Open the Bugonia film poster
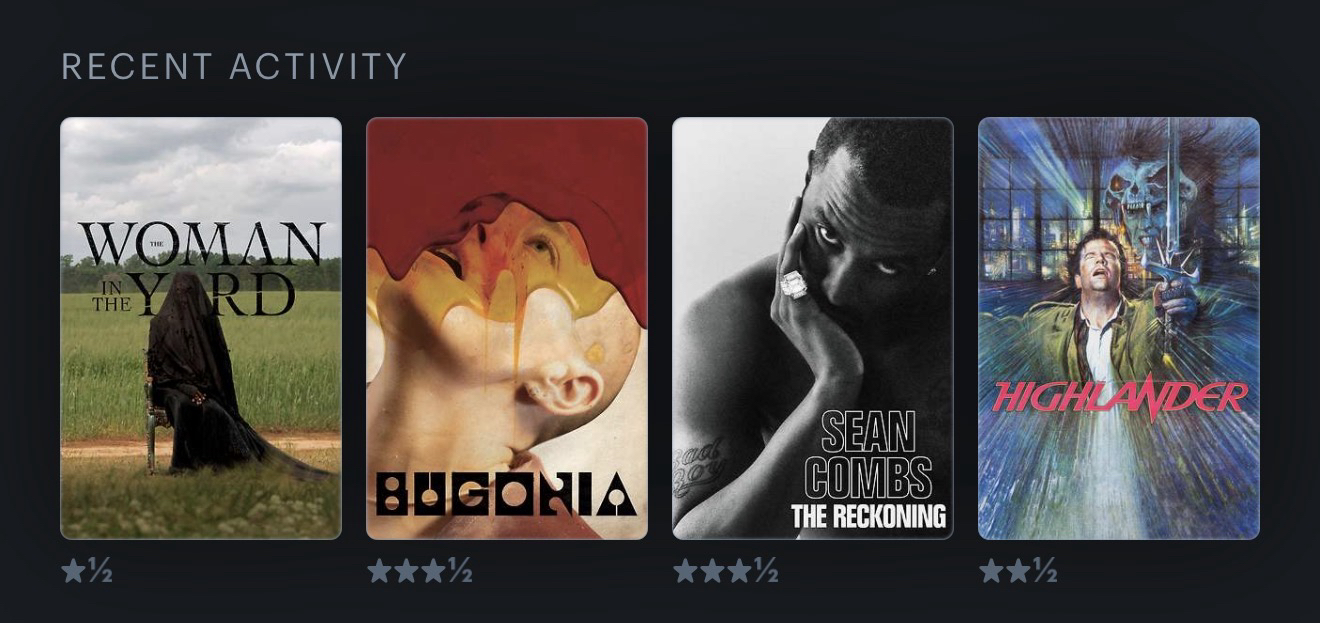The width and height of the screenshot is (1320, 623). [507, 329]
